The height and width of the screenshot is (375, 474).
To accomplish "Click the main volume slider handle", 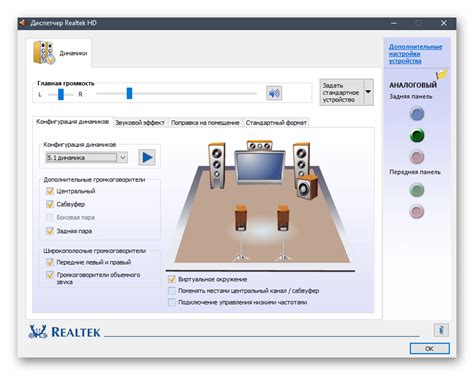I will 129,93.
